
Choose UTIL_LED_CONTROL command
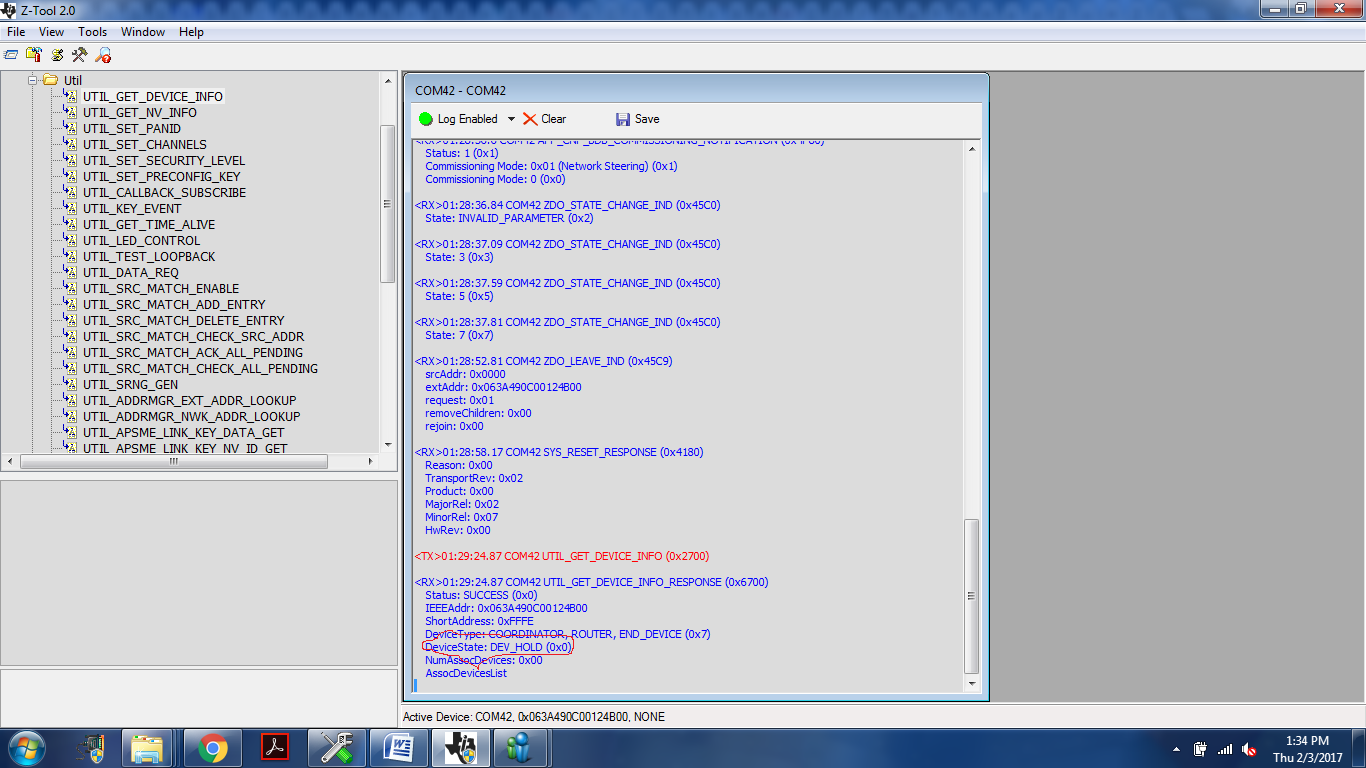[141, 241]
